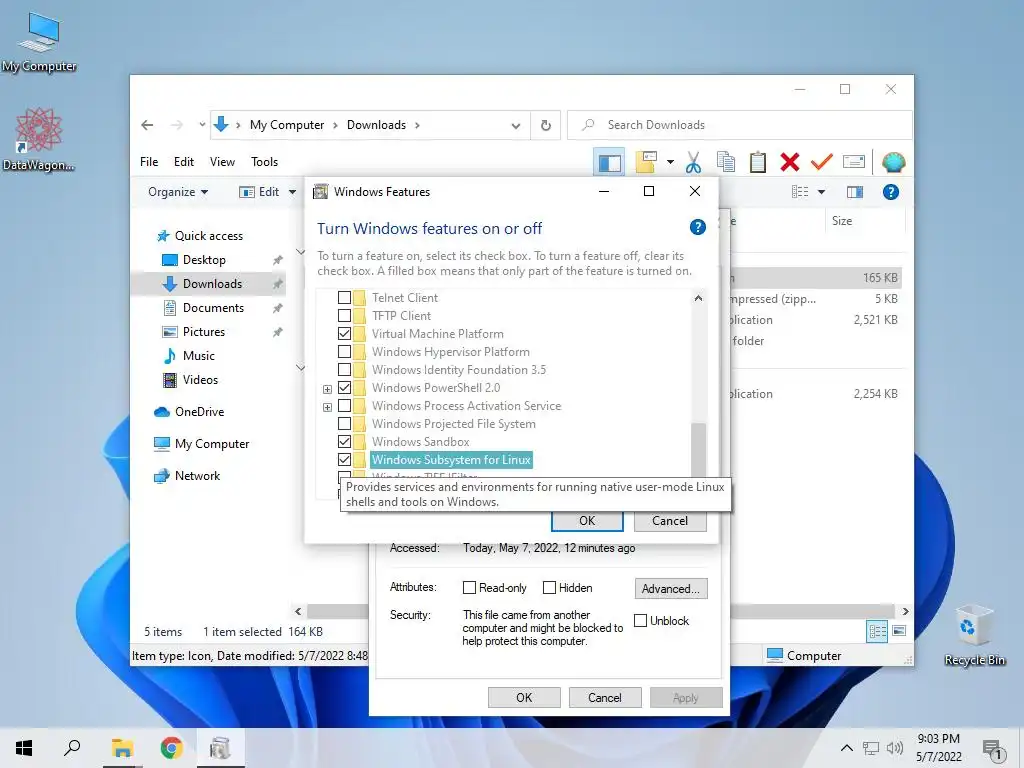Check the Telnet Client checkbox
Screen dimensions: 1024x768
tap(344, 298)
